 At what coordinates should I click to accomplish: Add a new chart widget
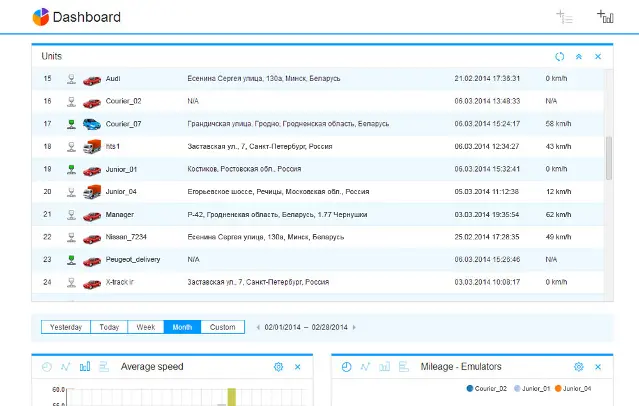point(605,17)
